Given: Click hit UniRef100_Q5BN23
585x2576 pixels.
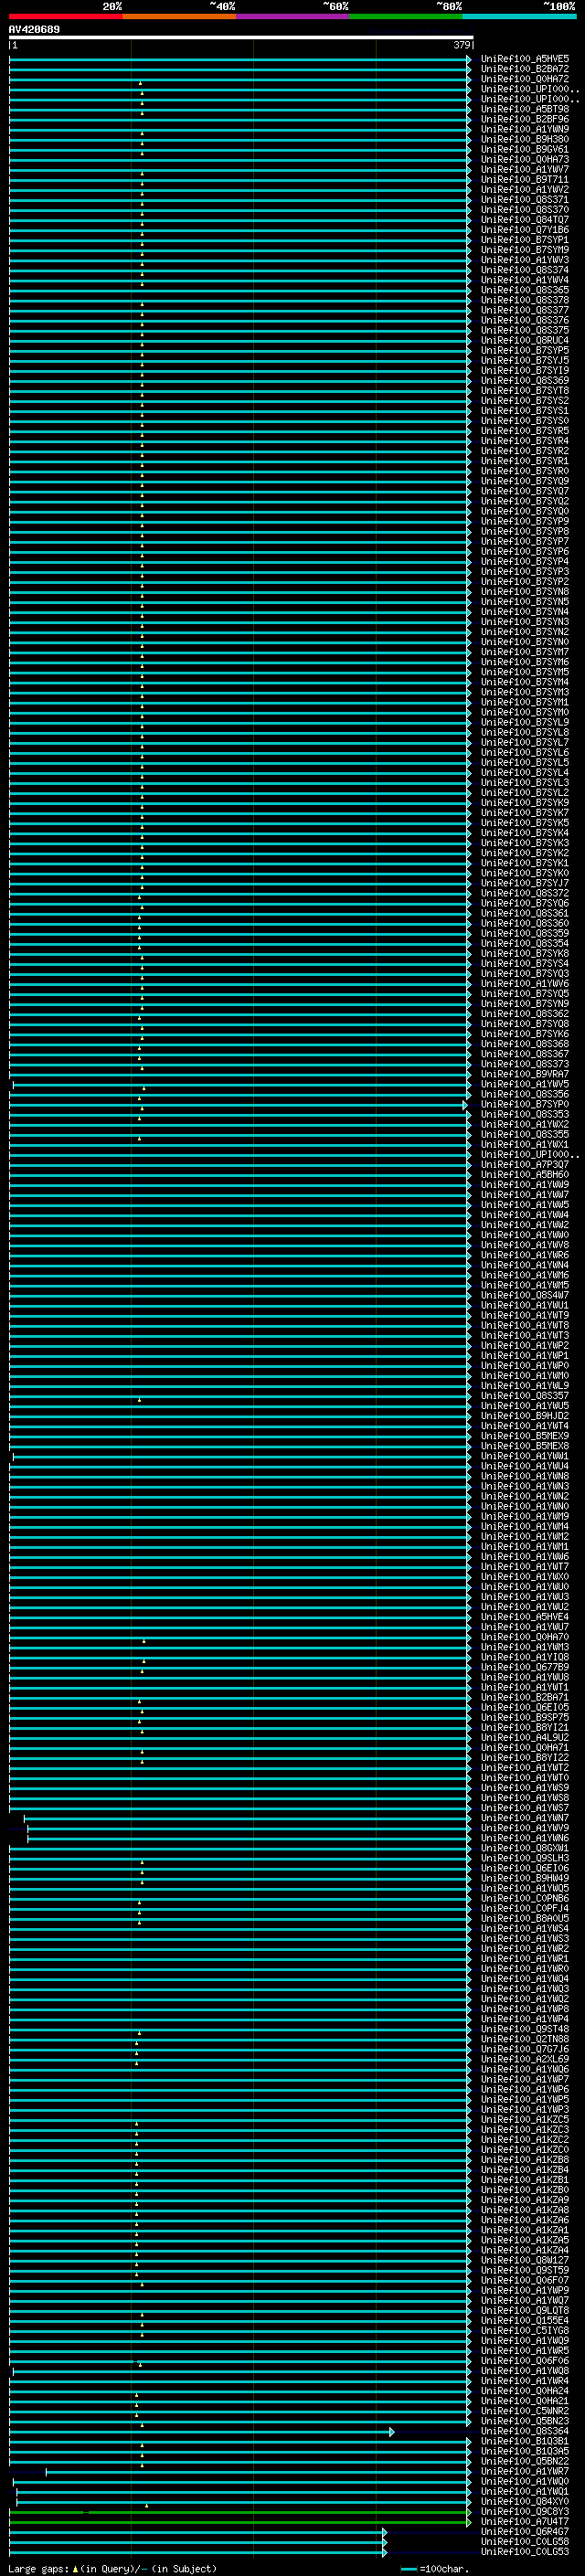Looking at the screenshot, I should (x=525, y=2420).
